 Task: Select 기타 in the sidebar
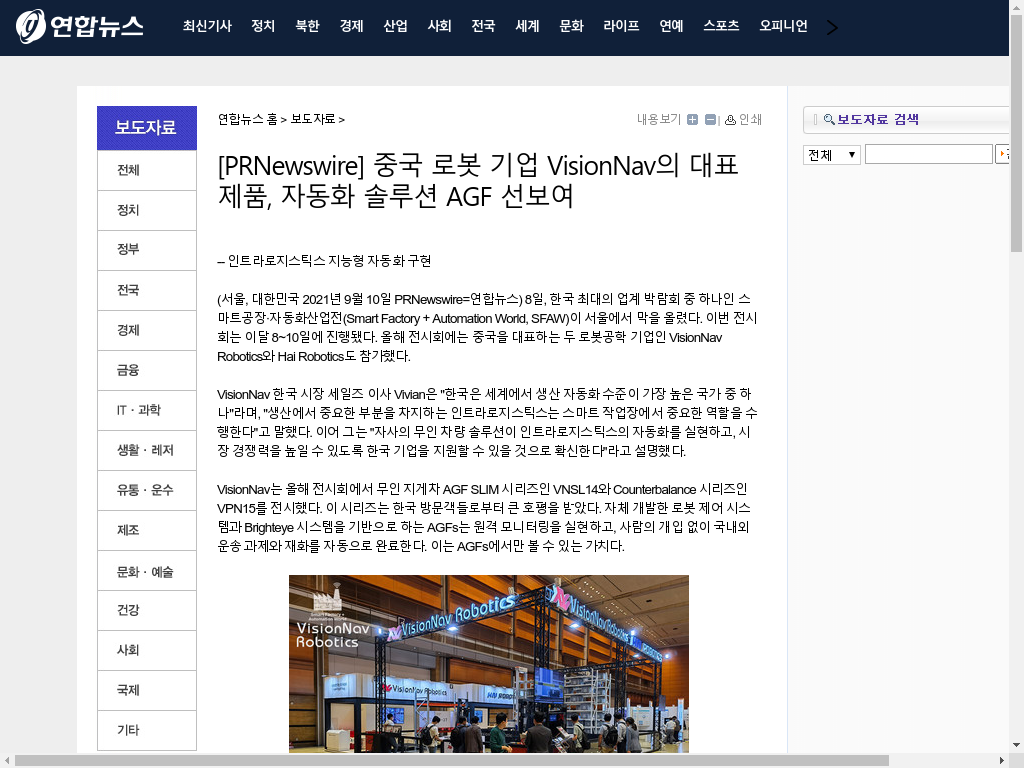[147, 730]
